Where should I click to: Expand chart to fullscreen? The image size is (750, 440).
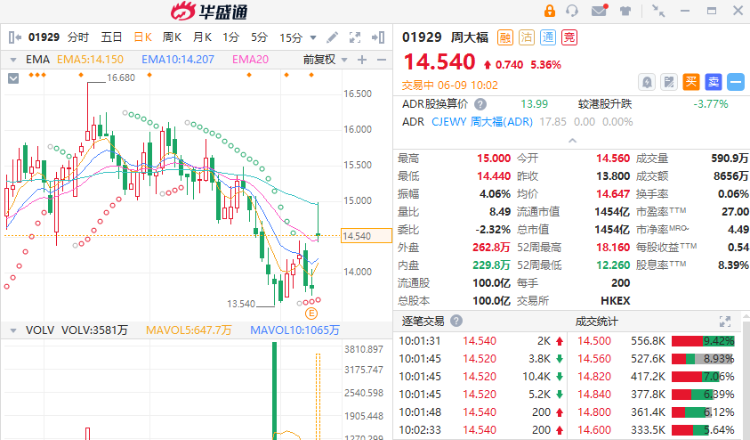click(x=355, y=37)
